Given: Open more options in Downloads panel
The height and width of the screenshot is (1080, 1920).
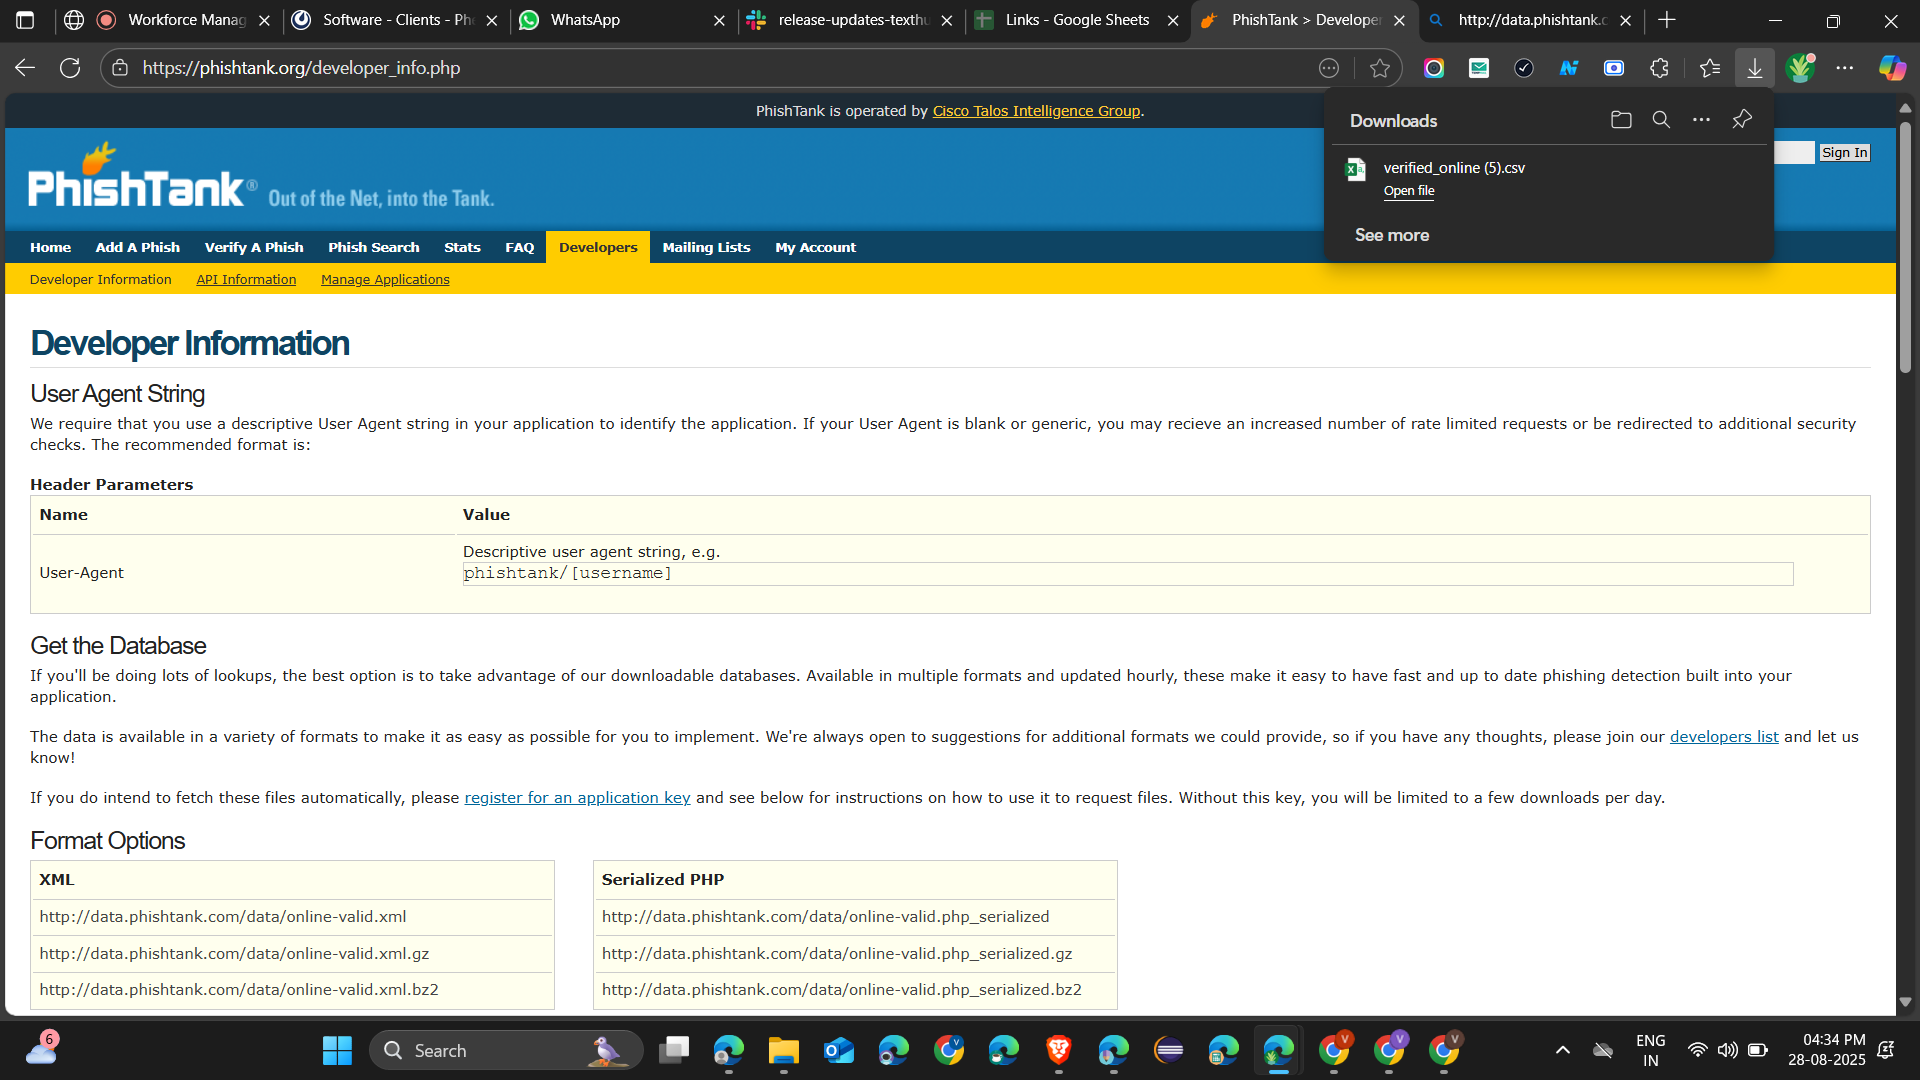Looking at the screenshot, I should (x=1701, y=120).
